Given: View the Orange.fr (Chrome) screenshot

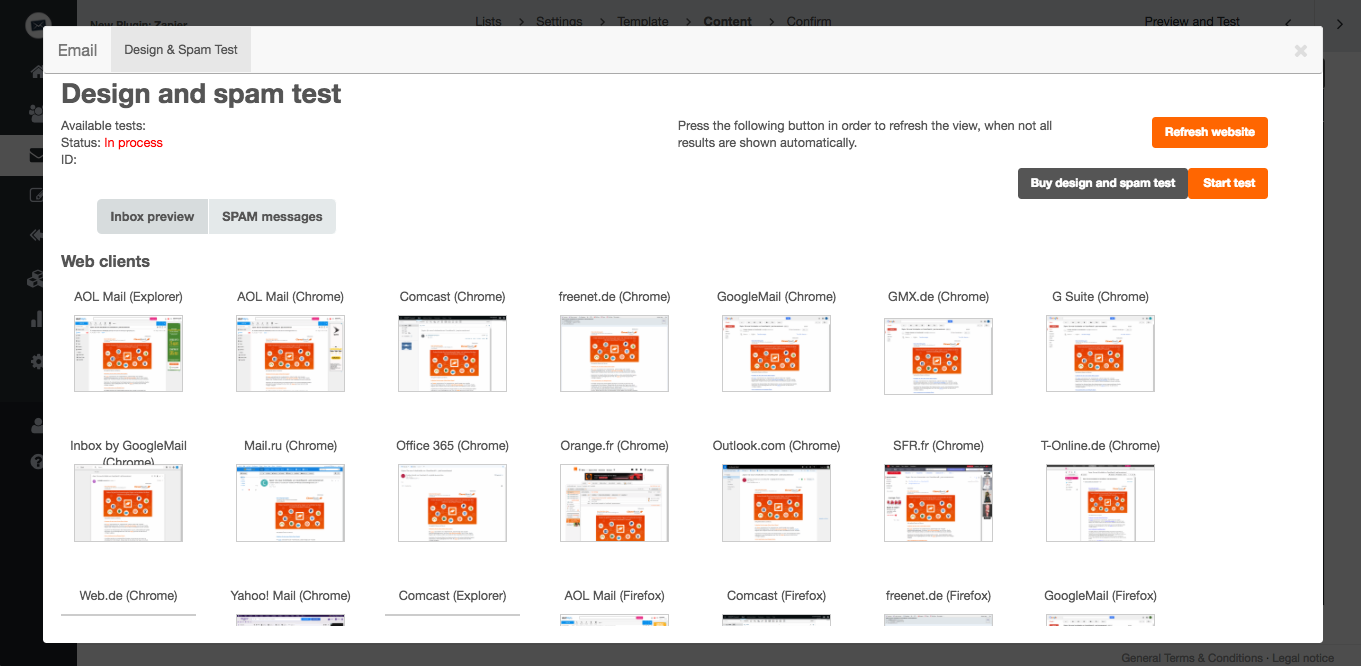Looking at the screenshot, I should click(x=614, y=503).
